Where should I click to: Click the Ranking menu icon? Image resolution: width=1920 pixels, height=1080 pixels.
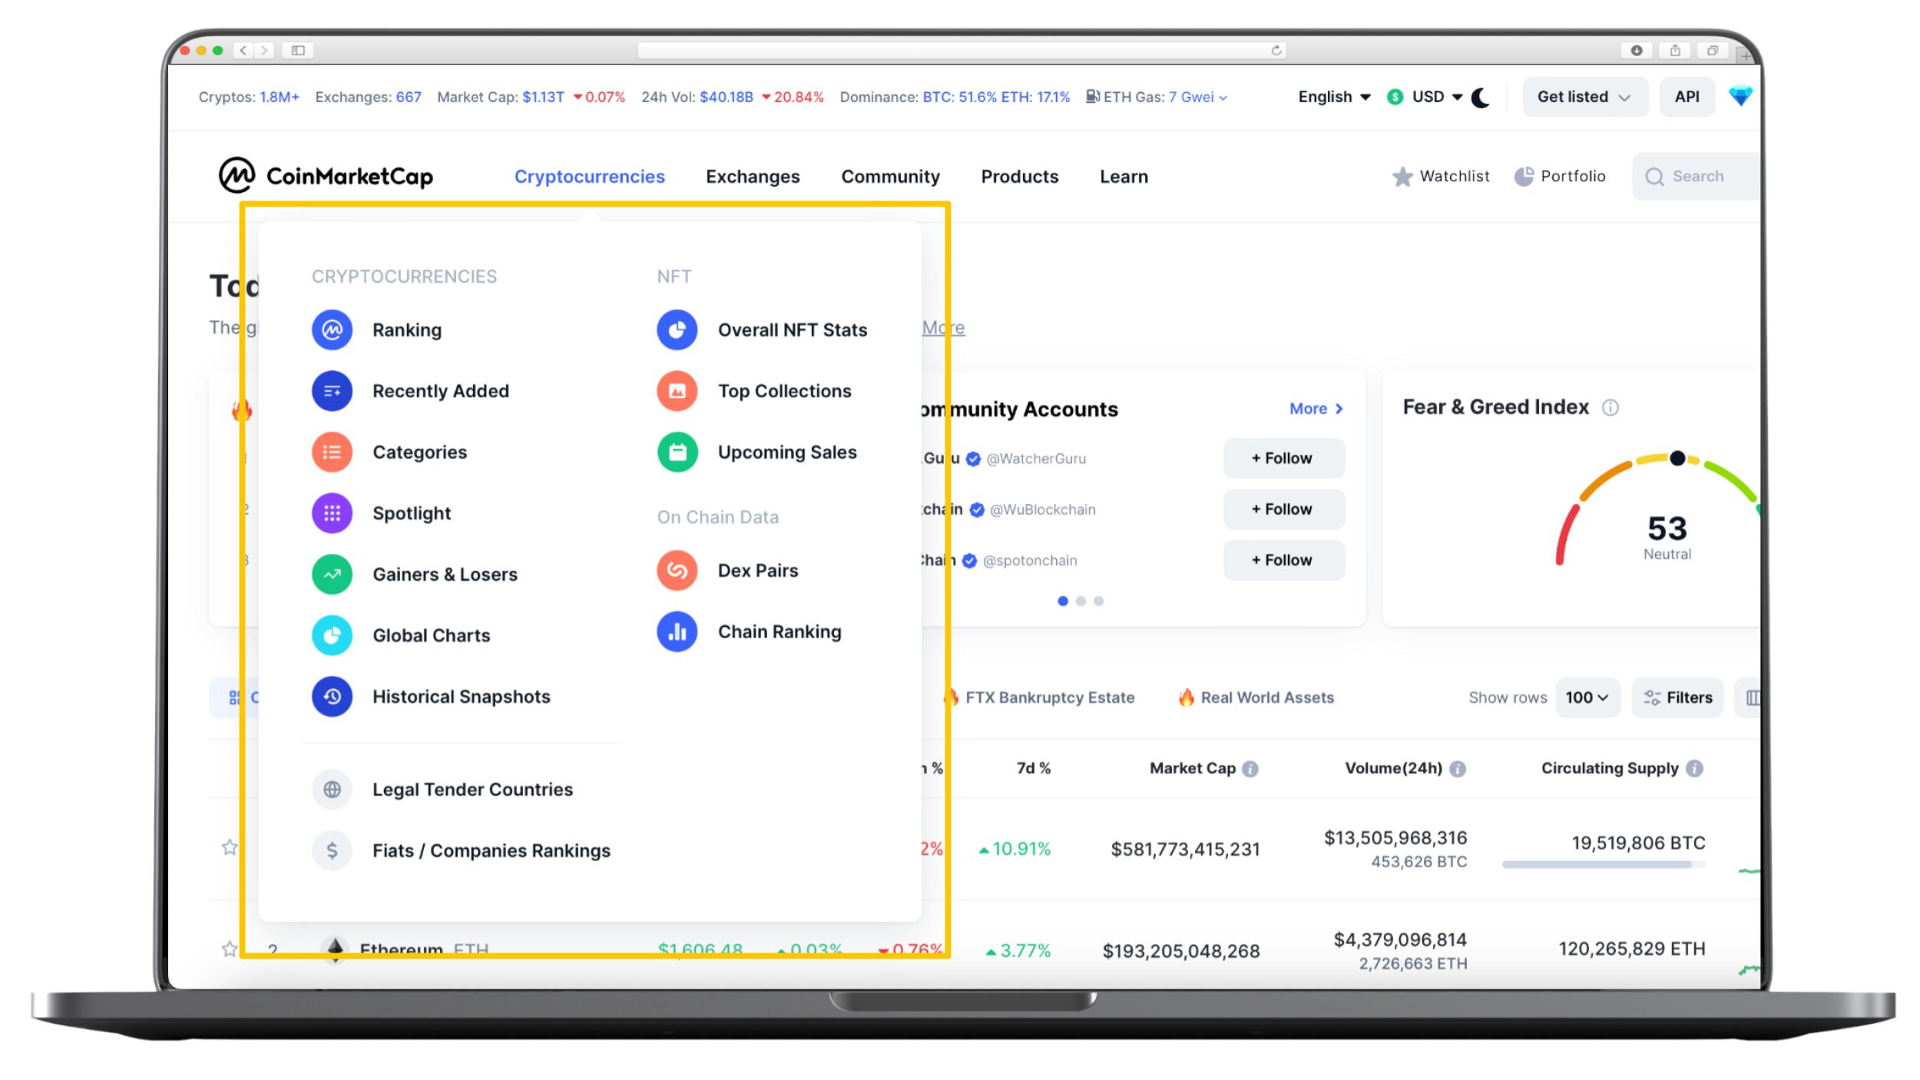[332, 330]
